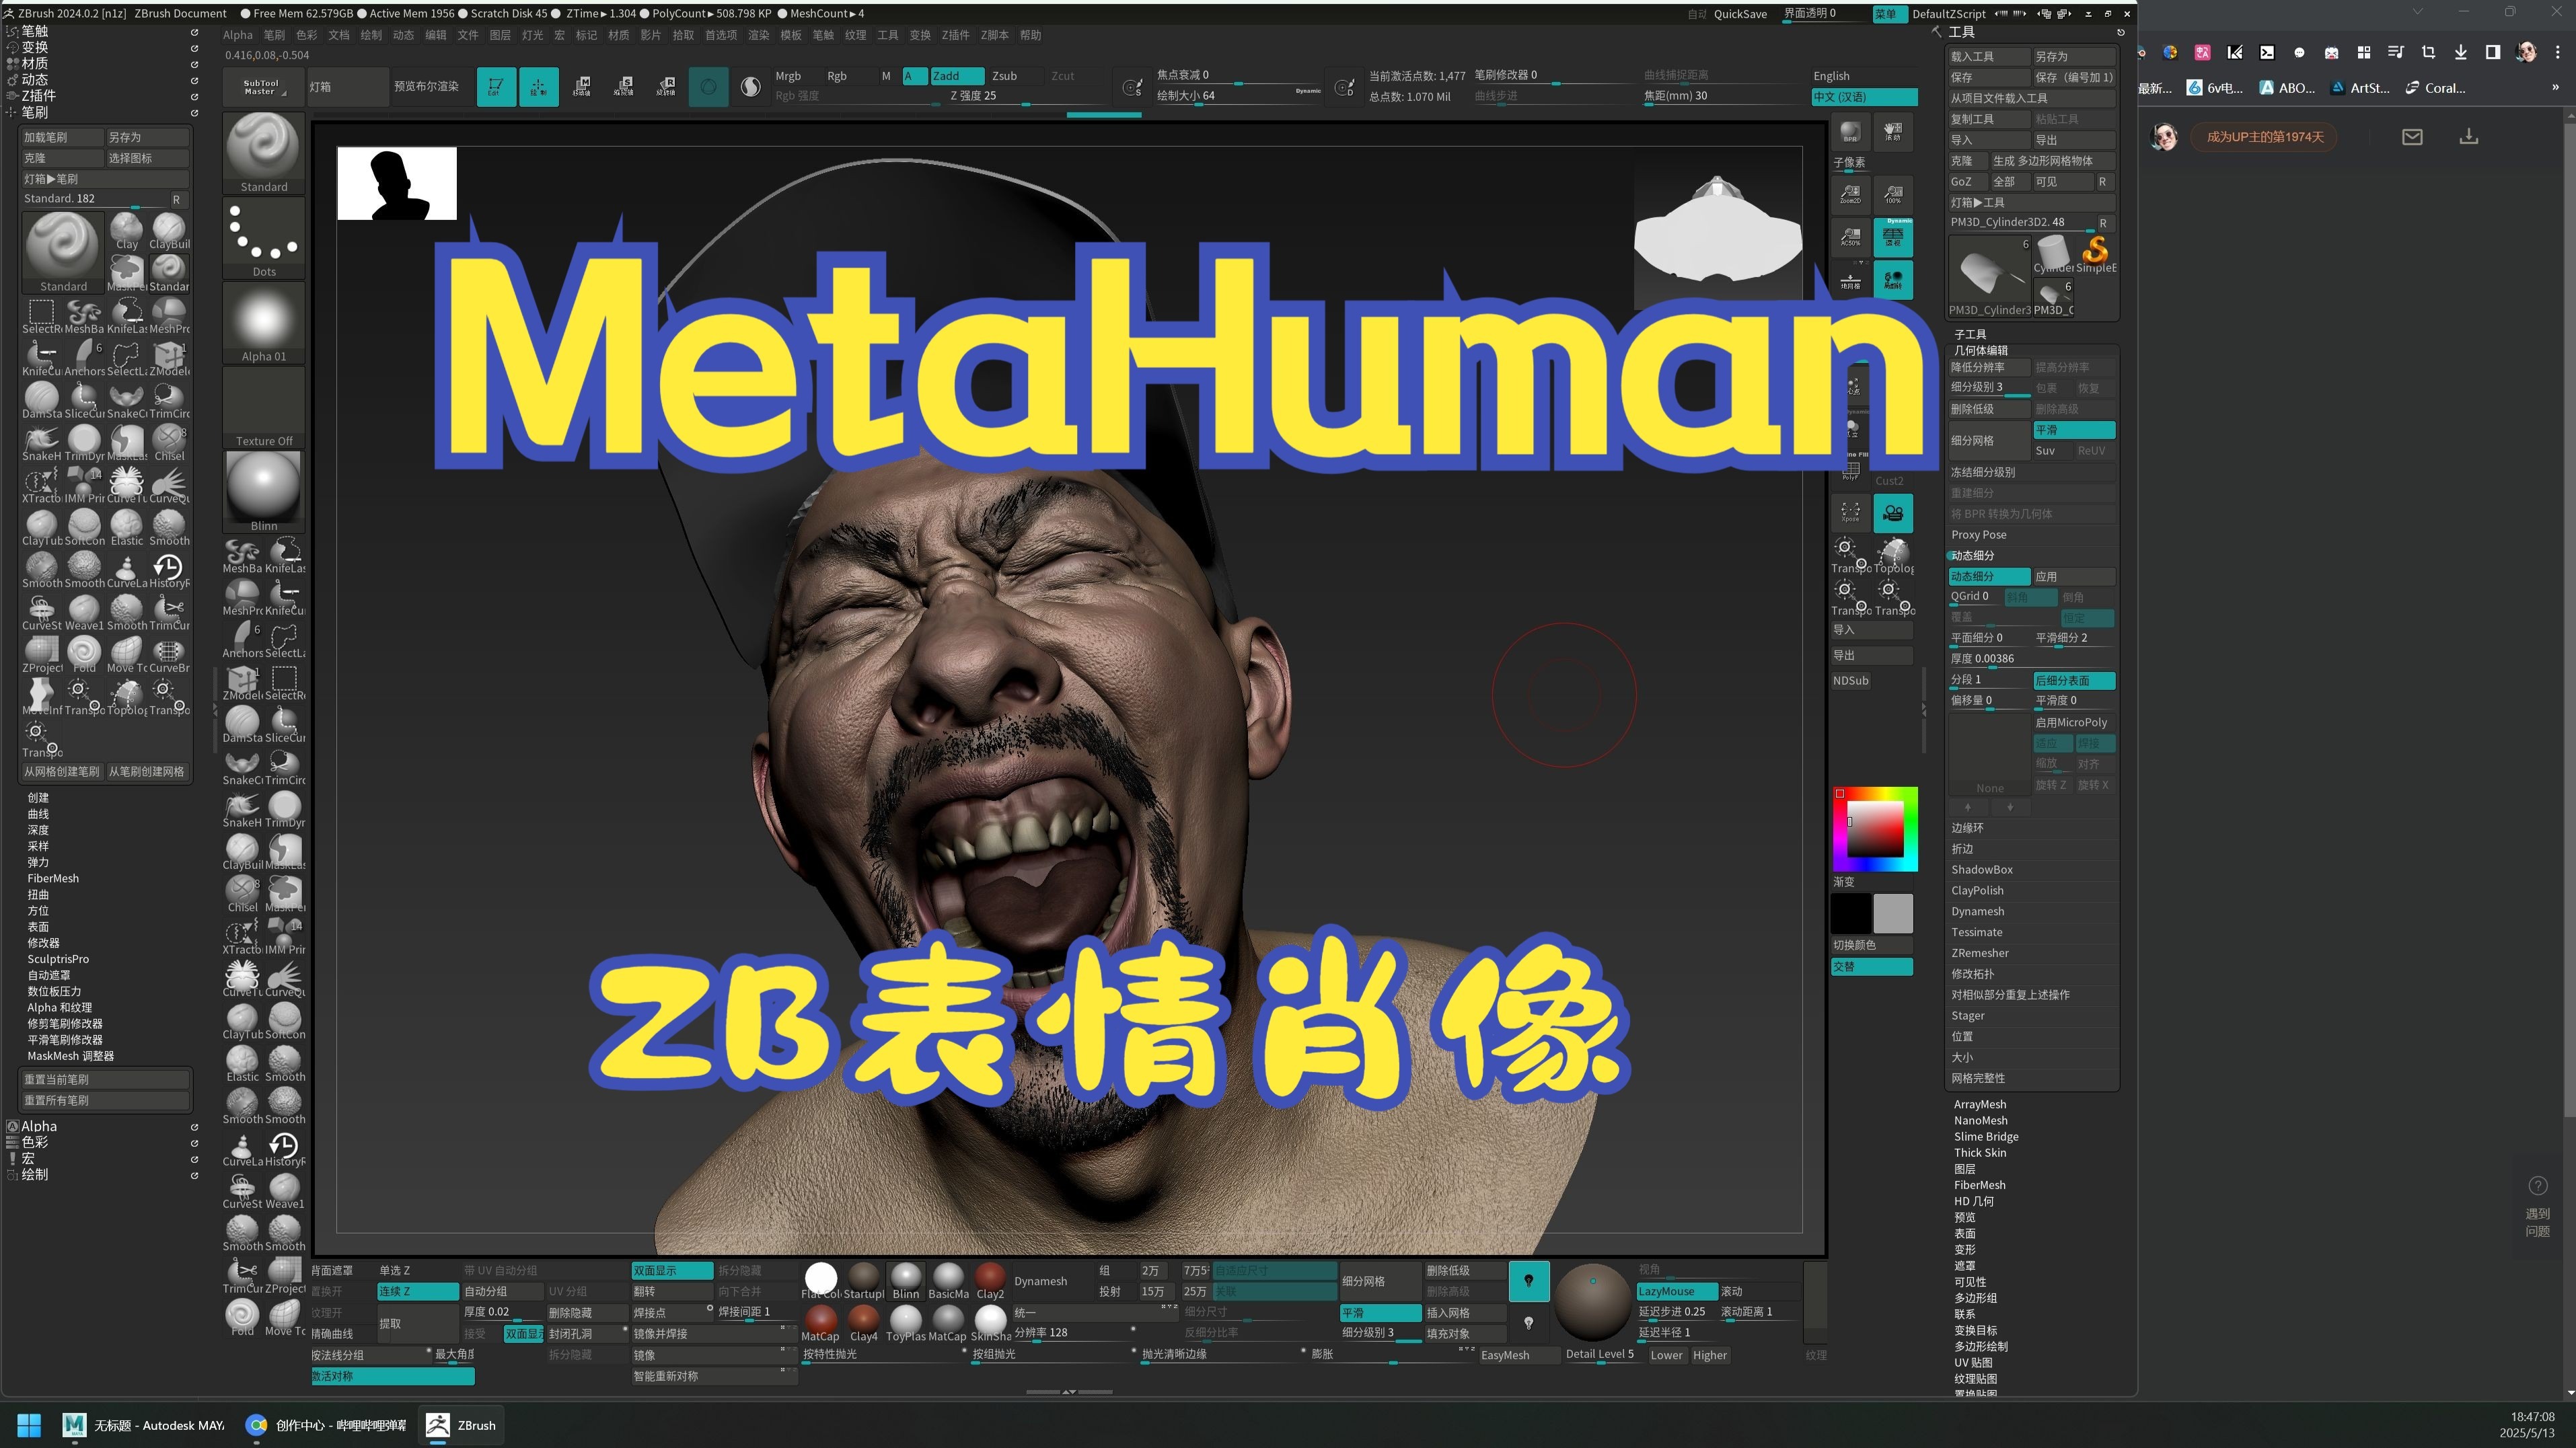Toggle 动态细分 dynamic subdivision
The image size is (2576, 1448).
click(x=1989, y=576)
